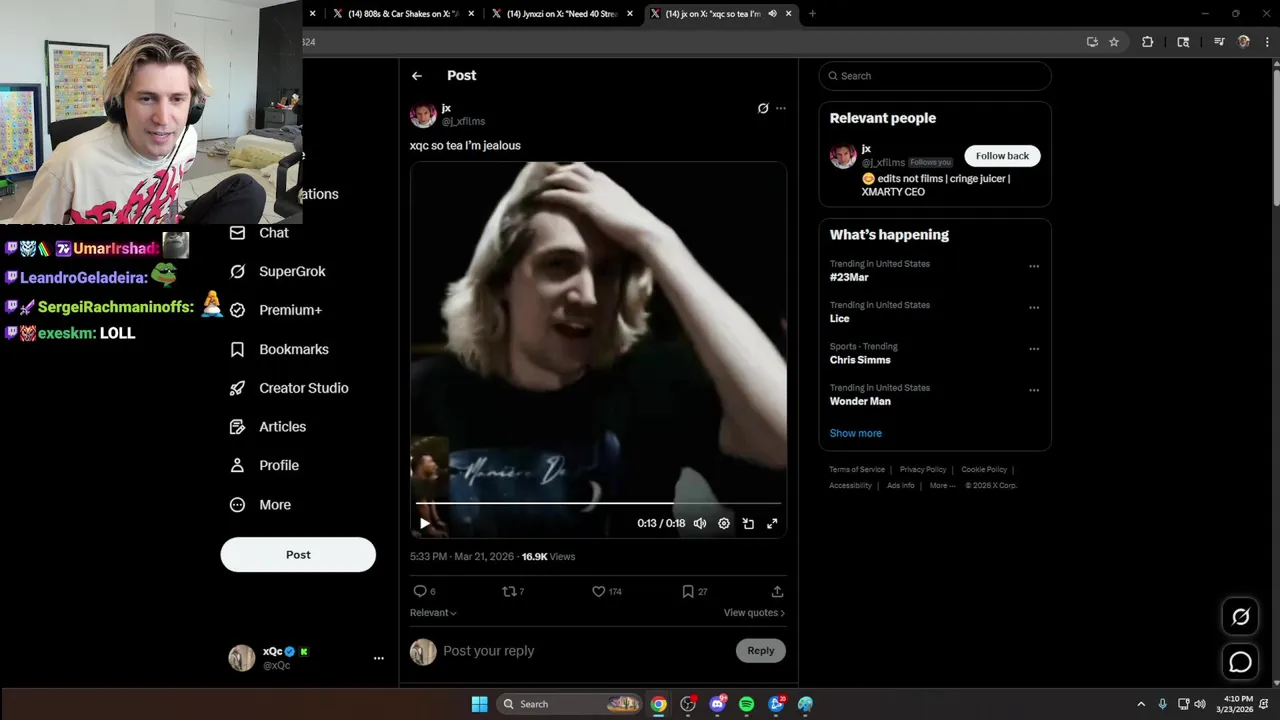
Task: Click the X search box
Action: [935, 76]
